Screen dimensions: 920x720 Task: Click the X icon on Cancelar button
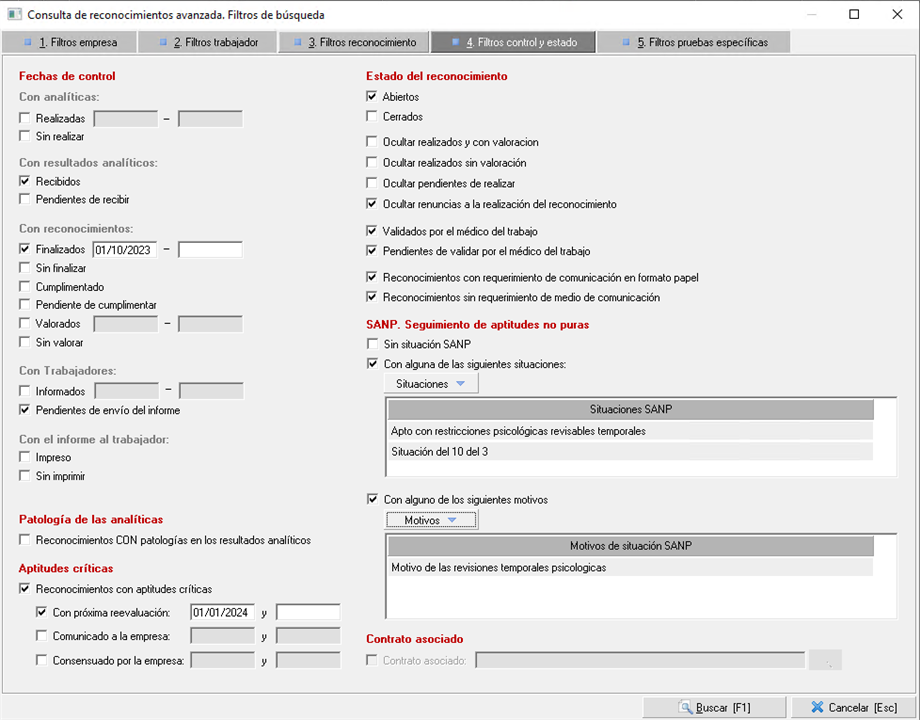click(x=817, y=707)
